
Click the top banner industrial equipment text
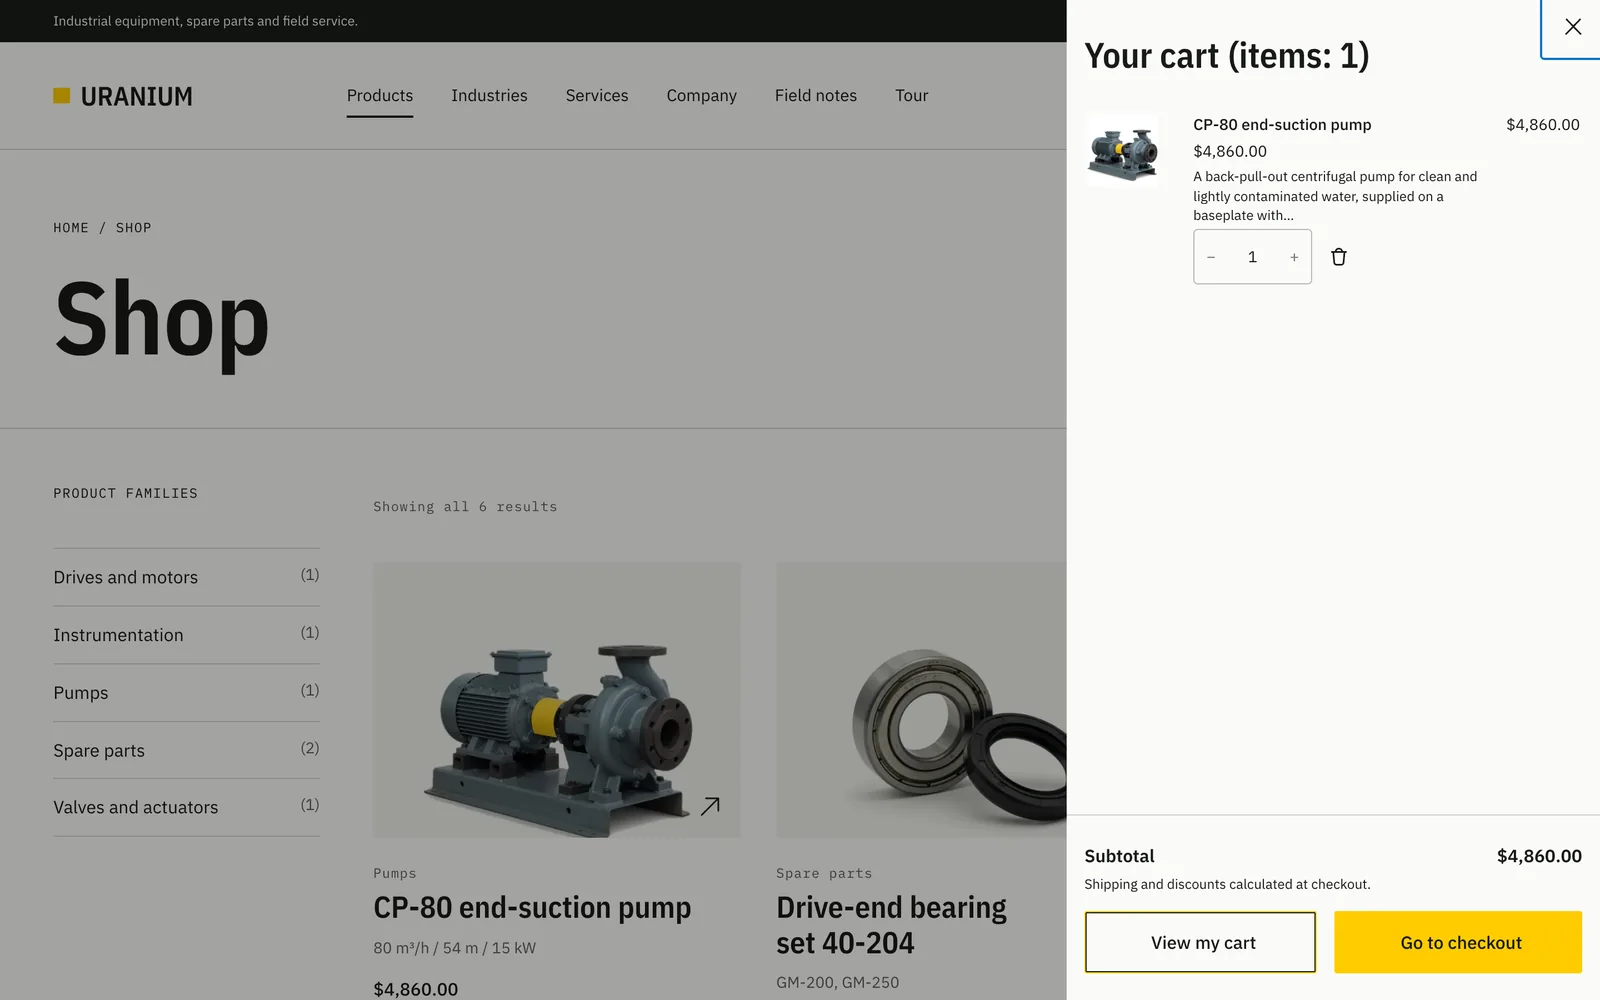click(x=205, y=21)
